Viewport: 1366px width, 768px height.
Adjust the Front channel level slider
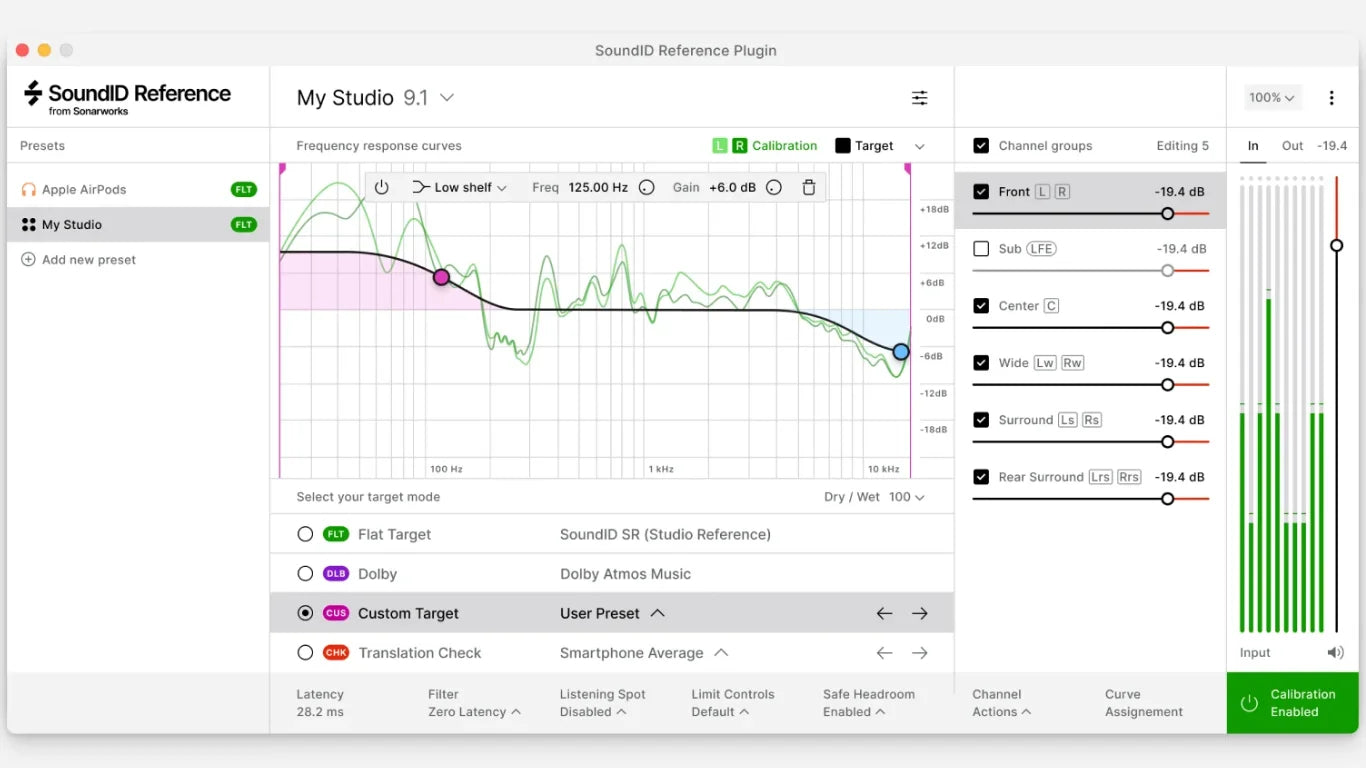coord(1090,213)
